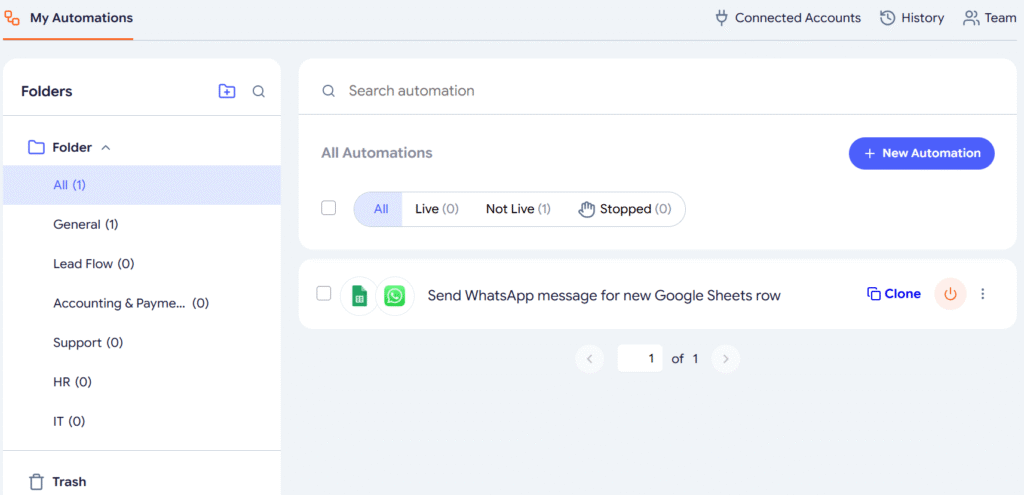This screenshot has height=495, width=1024.
Task: Open the Trash bin
Action: [57, 482]
